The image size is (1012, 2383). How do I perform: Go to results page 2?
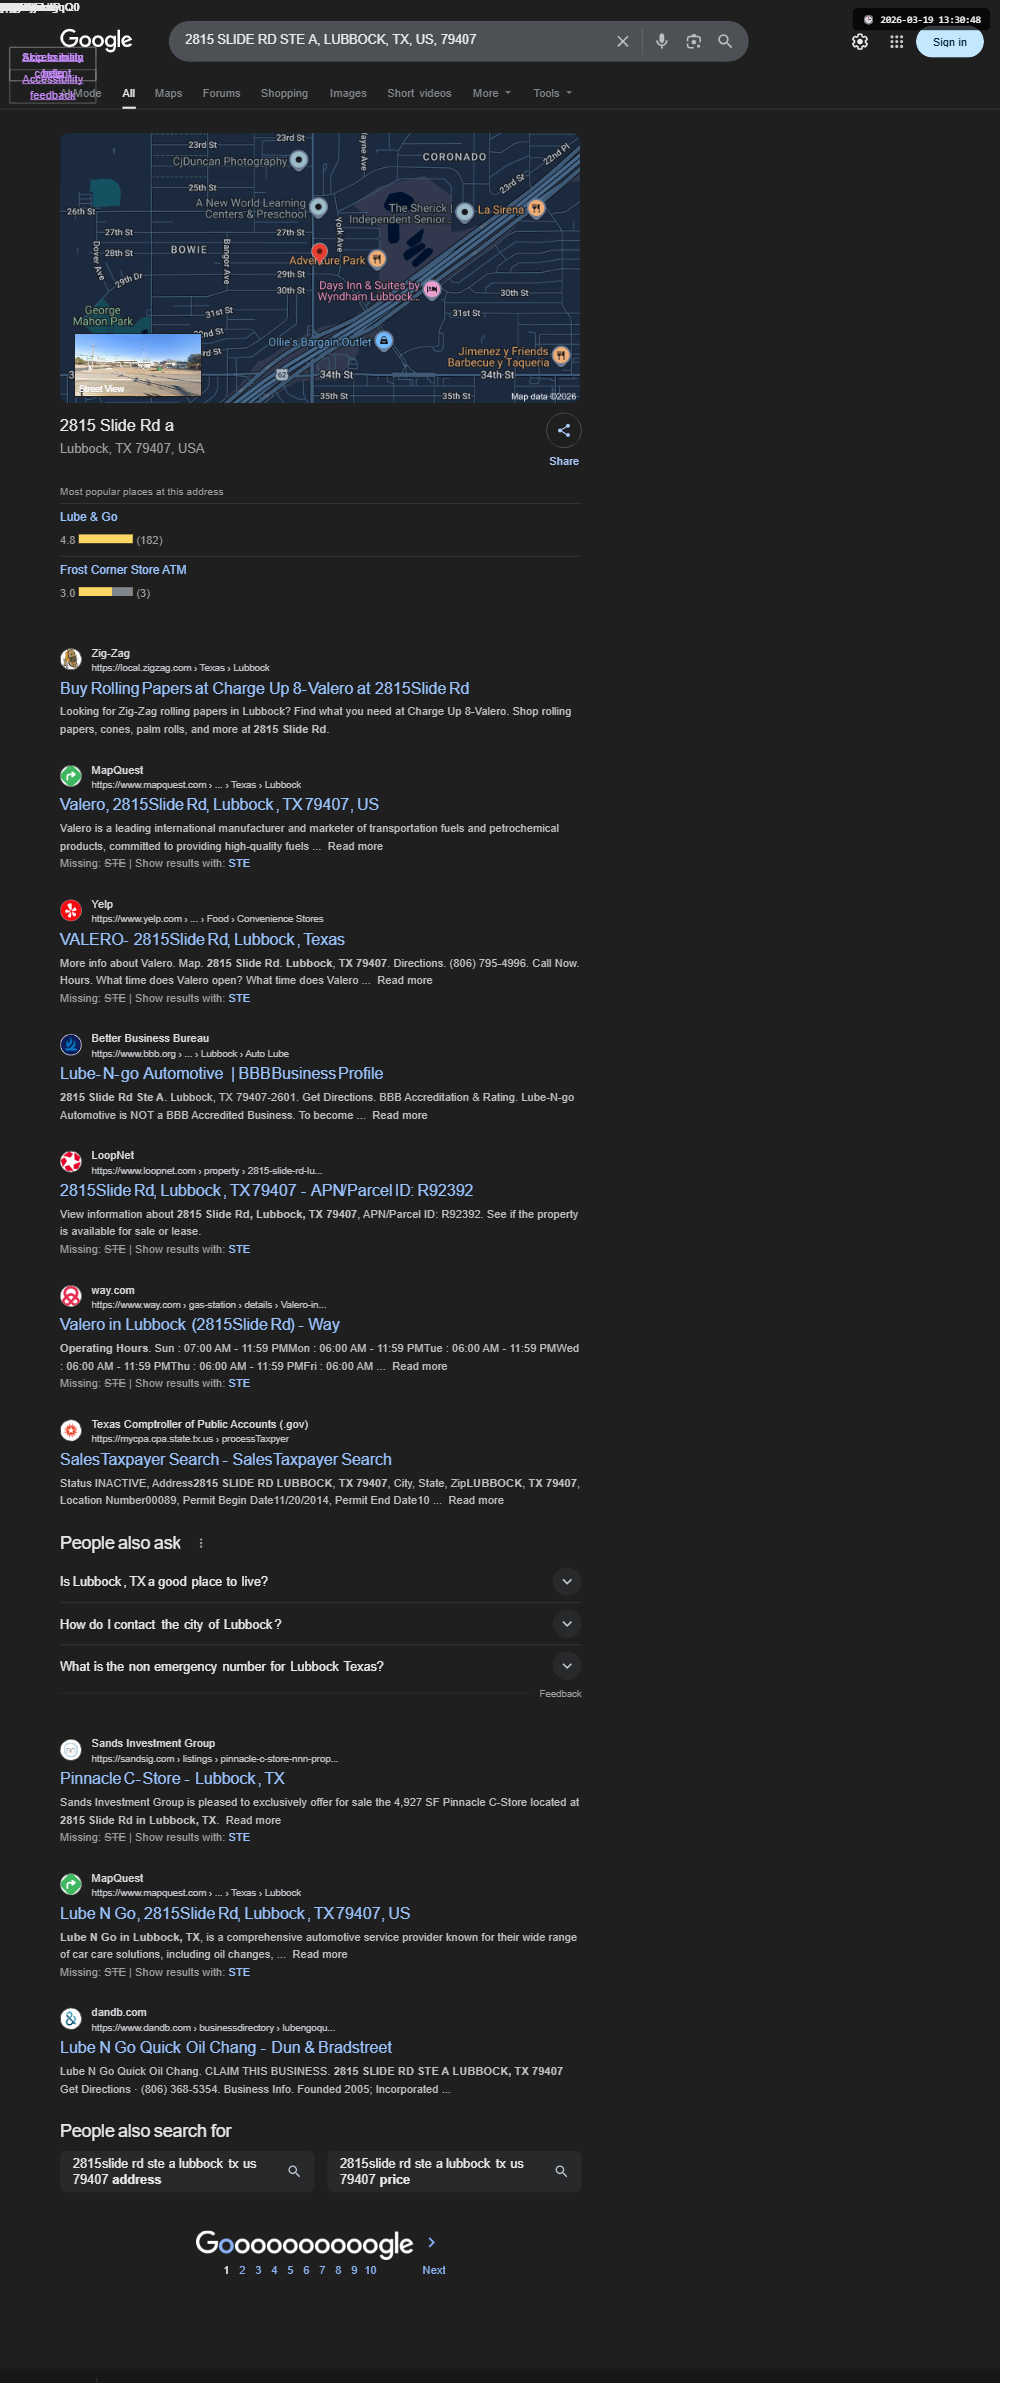click(242, 2270)
